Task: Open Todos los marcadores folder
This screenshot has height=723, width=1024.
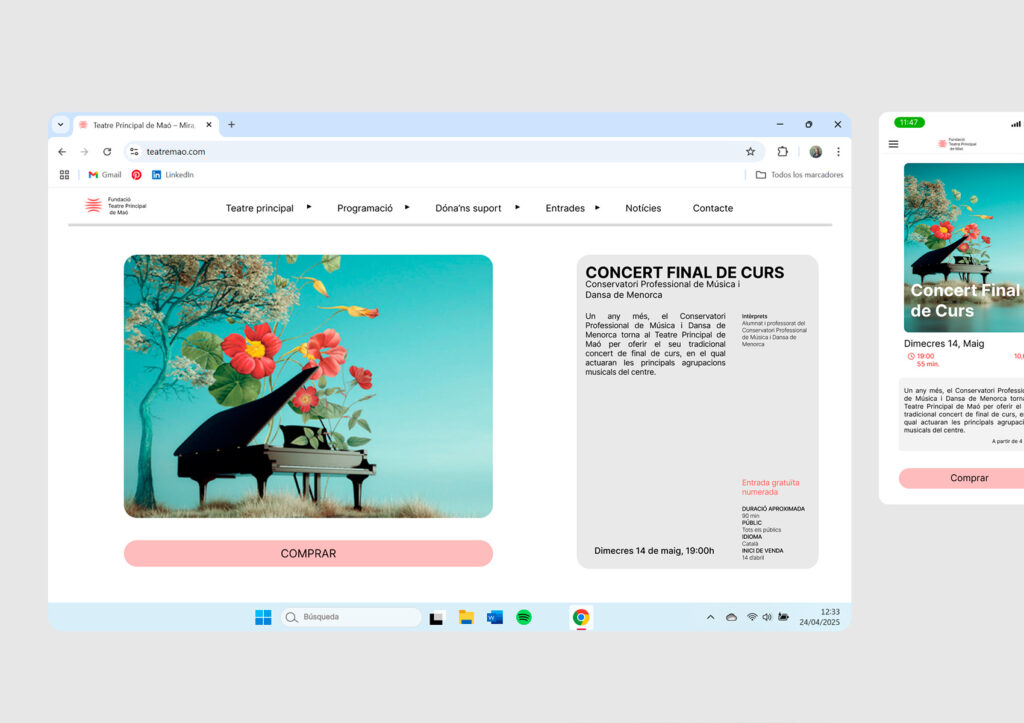Action: (799, 175)
